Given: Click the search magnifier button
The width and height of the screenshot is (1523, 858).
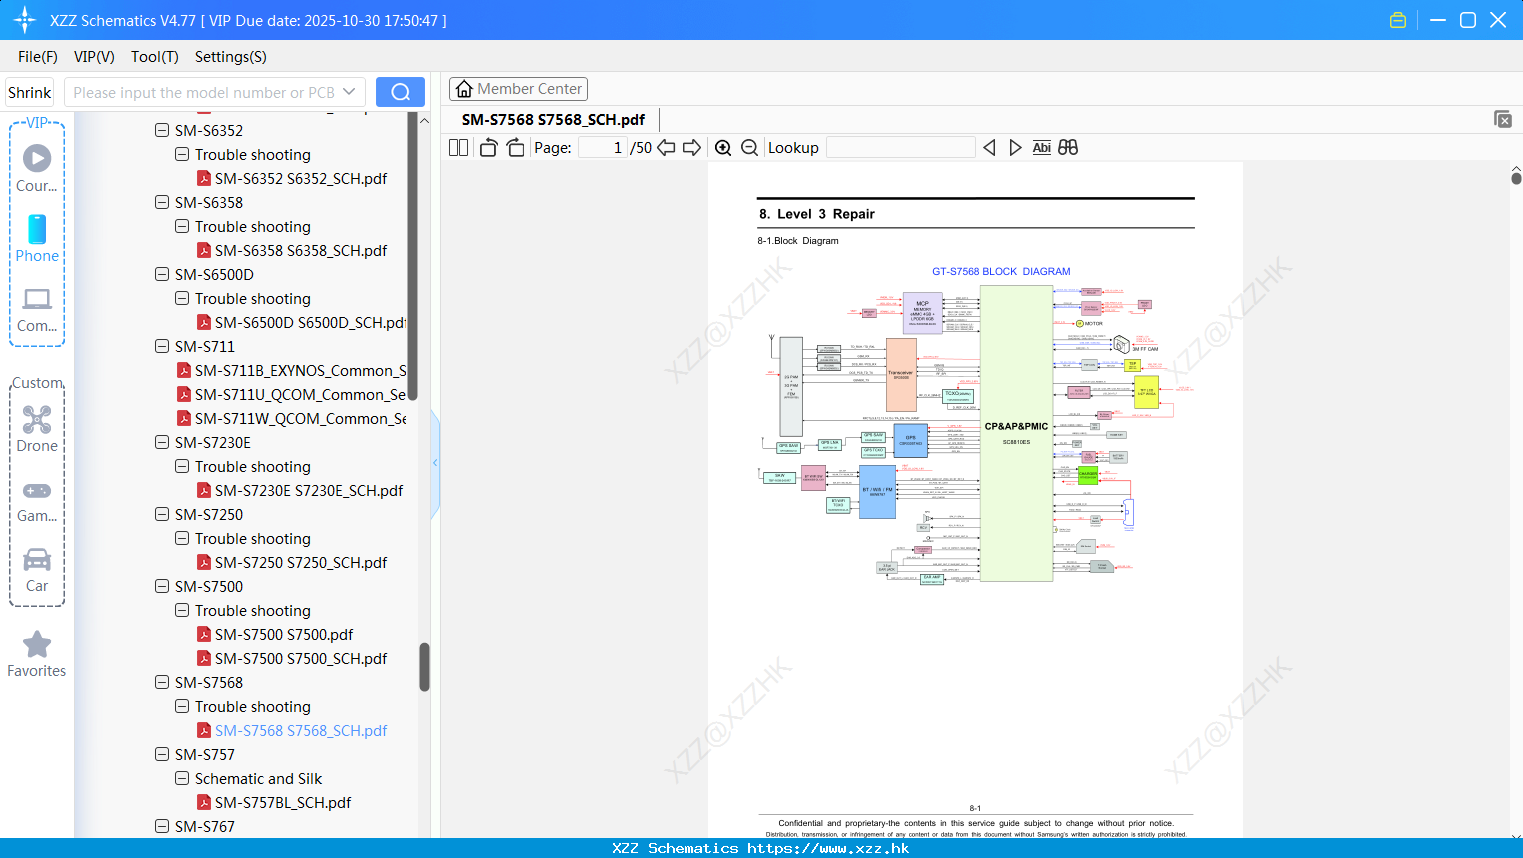Looking at the screenshot, I should click(400, 92).
